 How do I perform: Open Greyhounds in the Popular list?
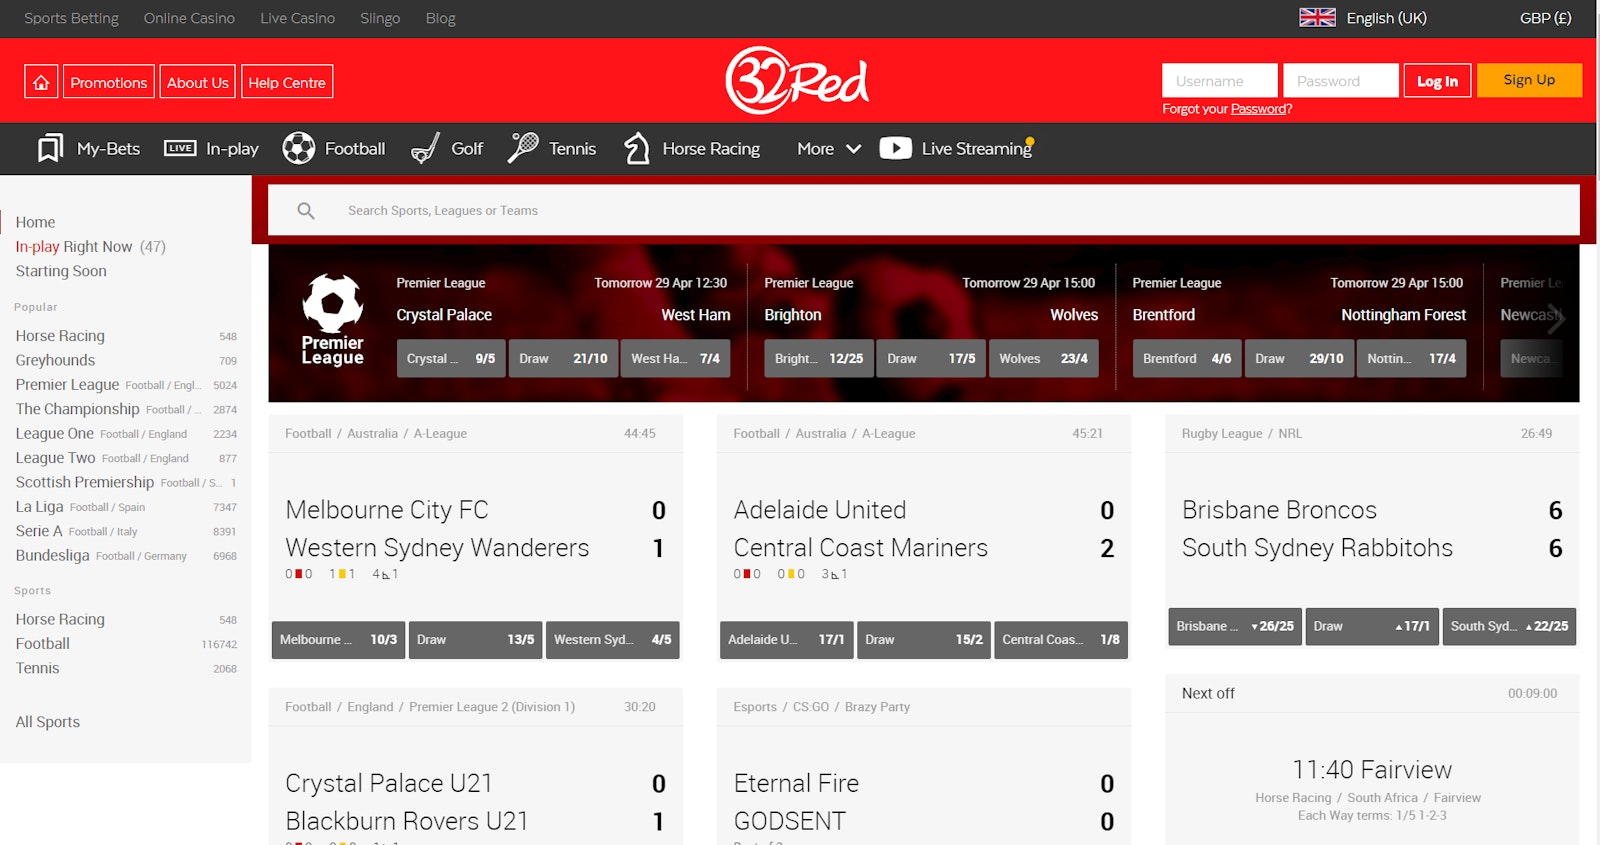(x=55, y=360)
